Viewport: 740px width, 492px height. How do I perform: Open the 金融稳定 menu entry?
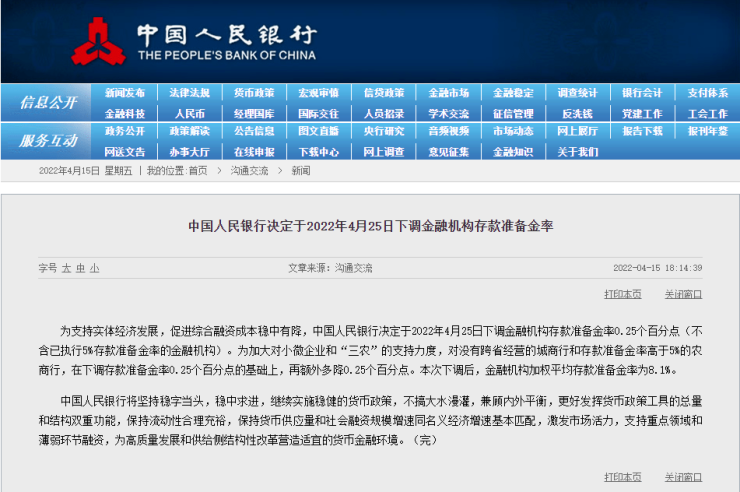click(513, 93)
